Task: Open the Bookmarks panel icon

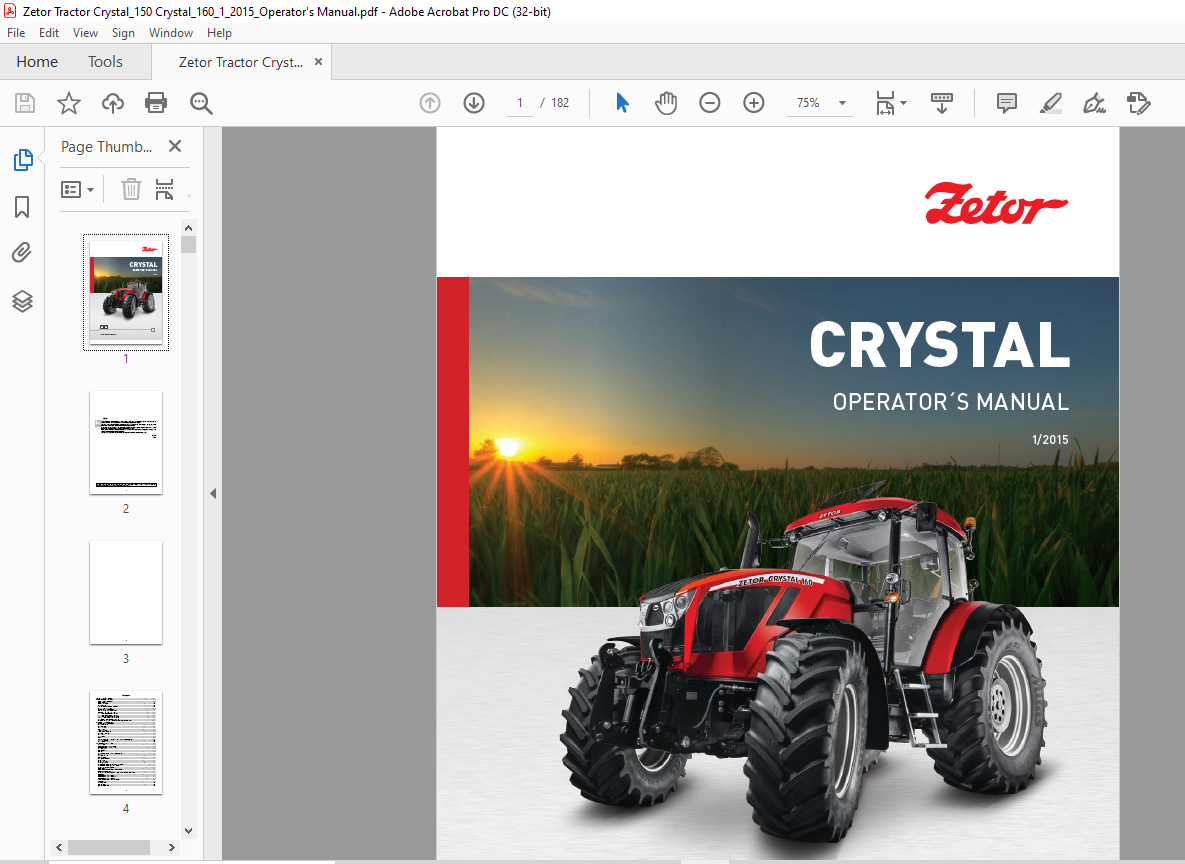Action: [22, 206]
